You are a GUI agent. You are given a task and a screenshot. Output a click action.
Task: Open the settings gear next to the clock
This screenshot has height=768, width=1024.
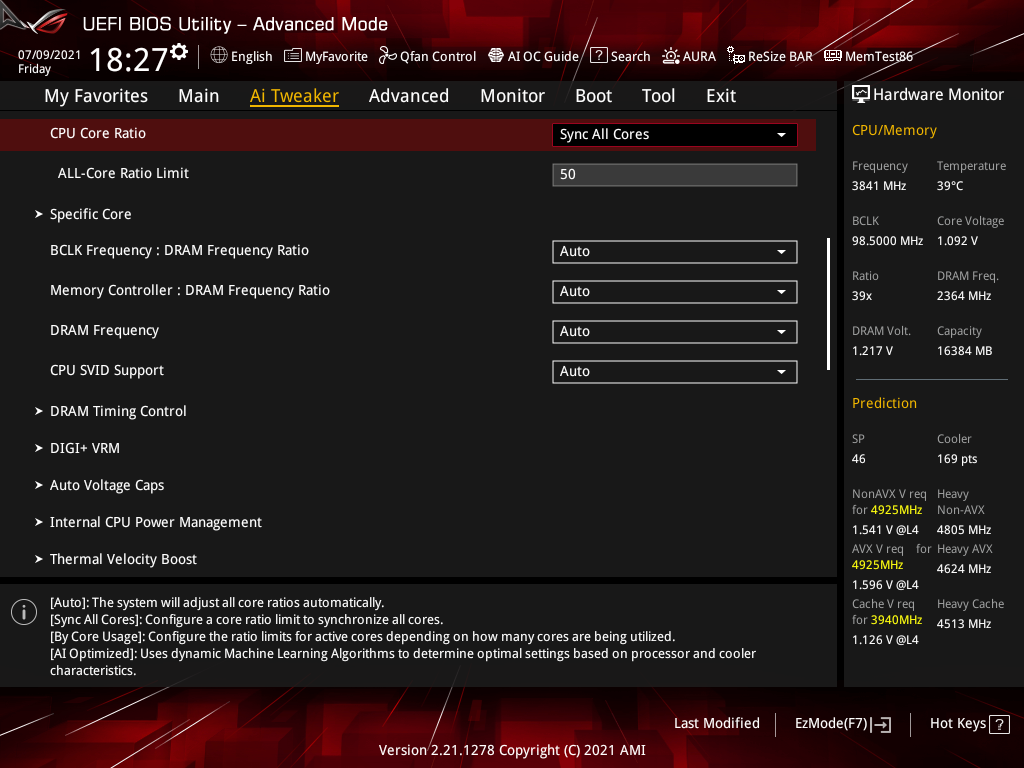[x=180, y=52]
